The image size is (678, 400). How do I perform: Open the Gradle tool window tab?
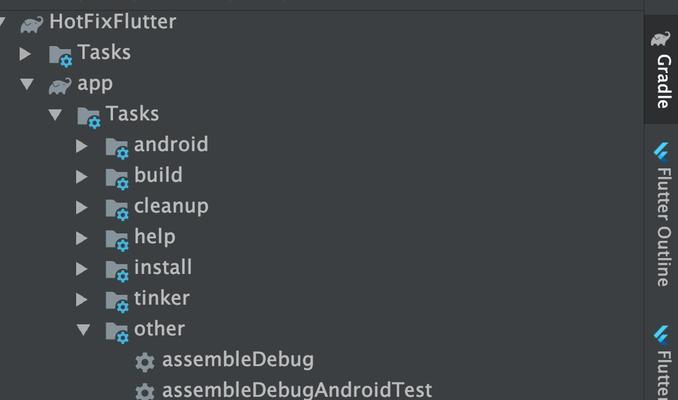coord(661,70)
